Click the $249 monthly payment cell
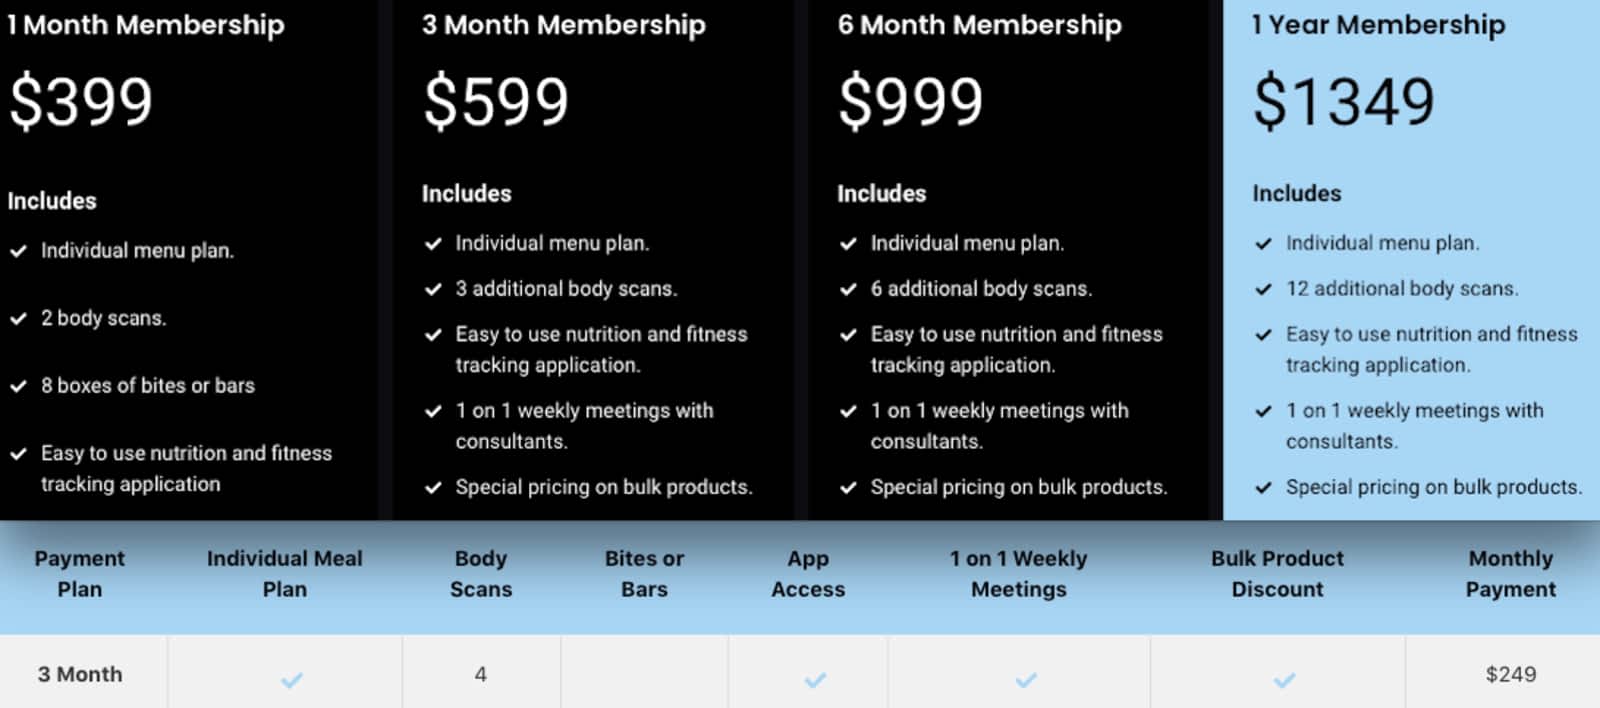Screen dimensions: 1600x708 (x=1510, y=675)
